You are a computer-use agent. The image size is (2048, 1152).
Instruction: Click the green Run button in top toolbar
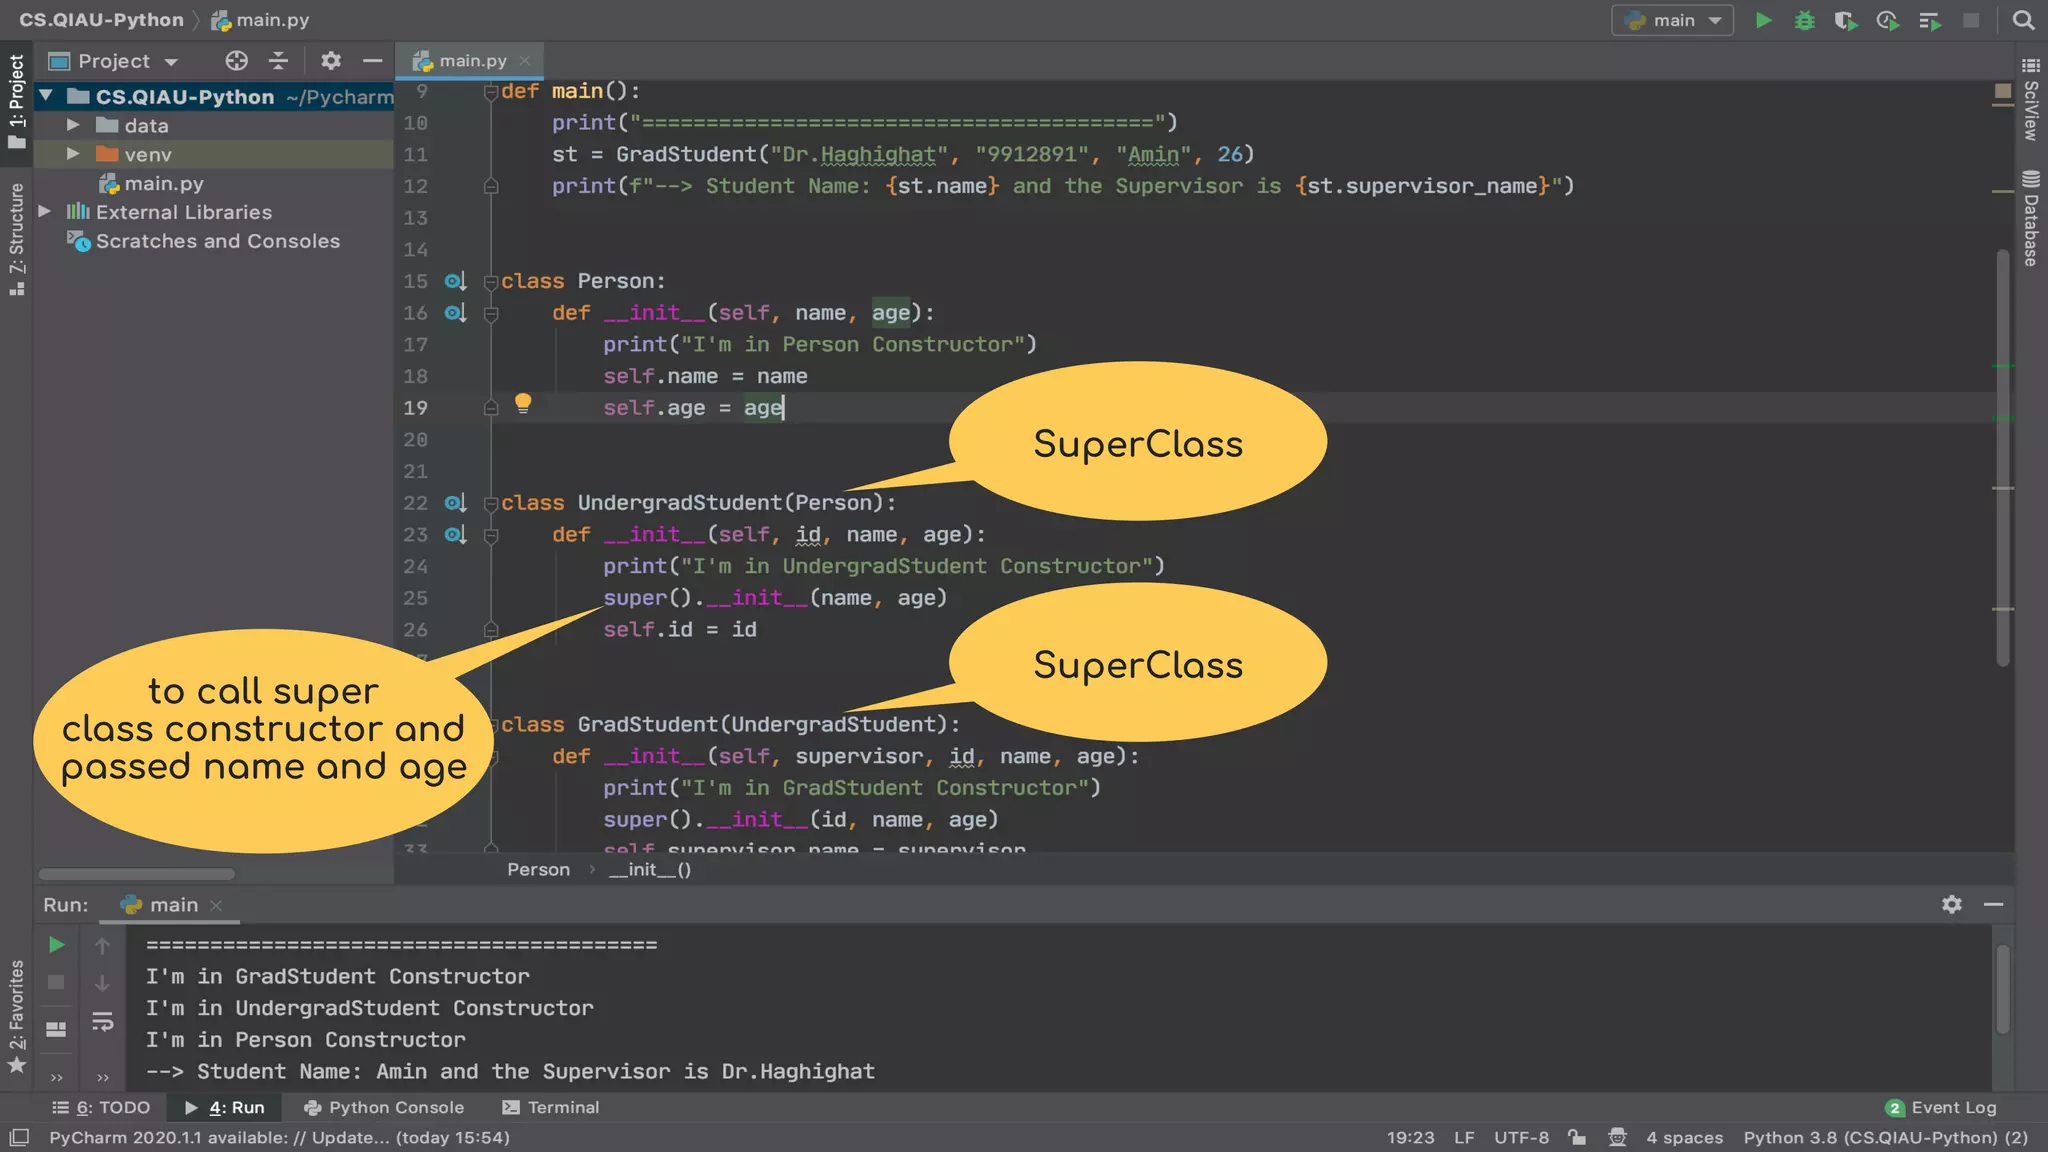point(1764,20)
